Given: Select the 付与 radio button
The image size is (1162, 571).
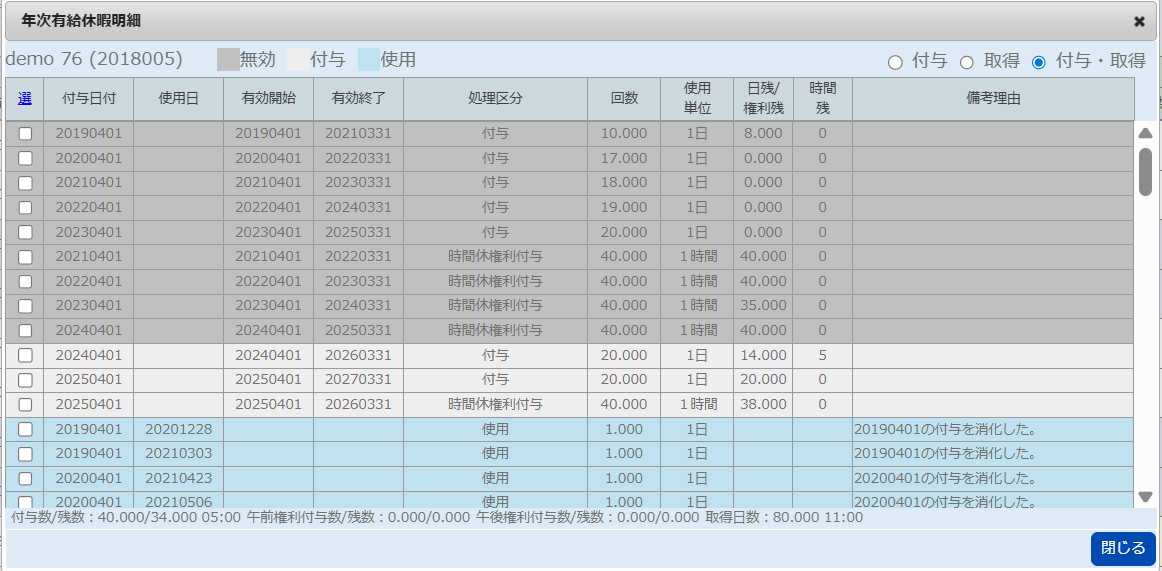Looking at the screenshot, I should pyautogui.click(x=895, y=62).
